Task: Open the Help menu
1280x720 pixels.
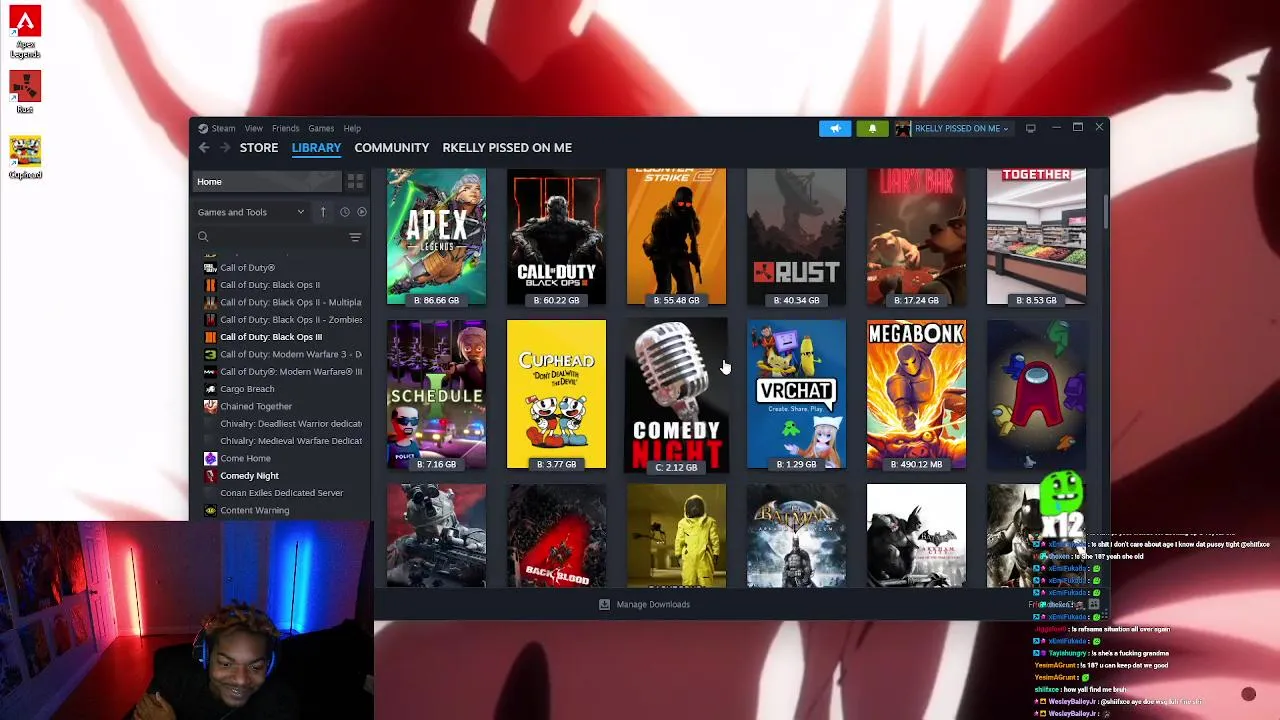Action: pos(352,128)
